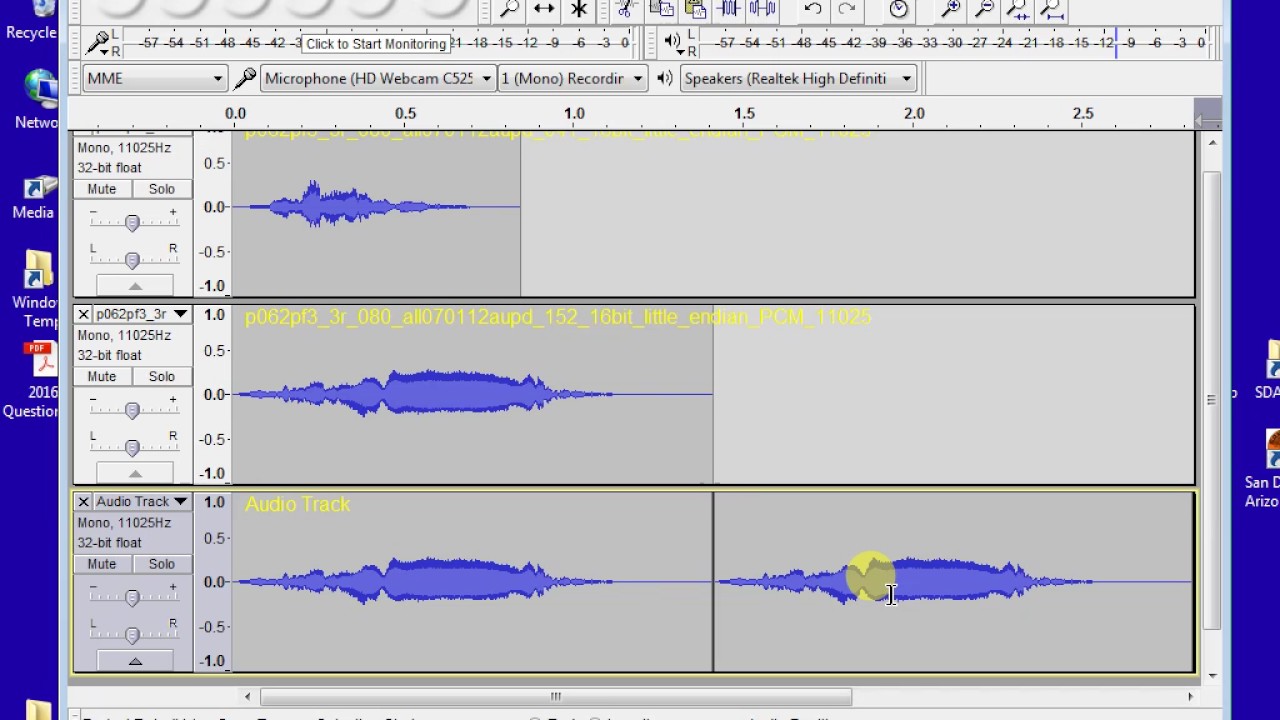Click the timeline ruler at 1.5 seconds
1280x720 pixels.
(744, 114)
